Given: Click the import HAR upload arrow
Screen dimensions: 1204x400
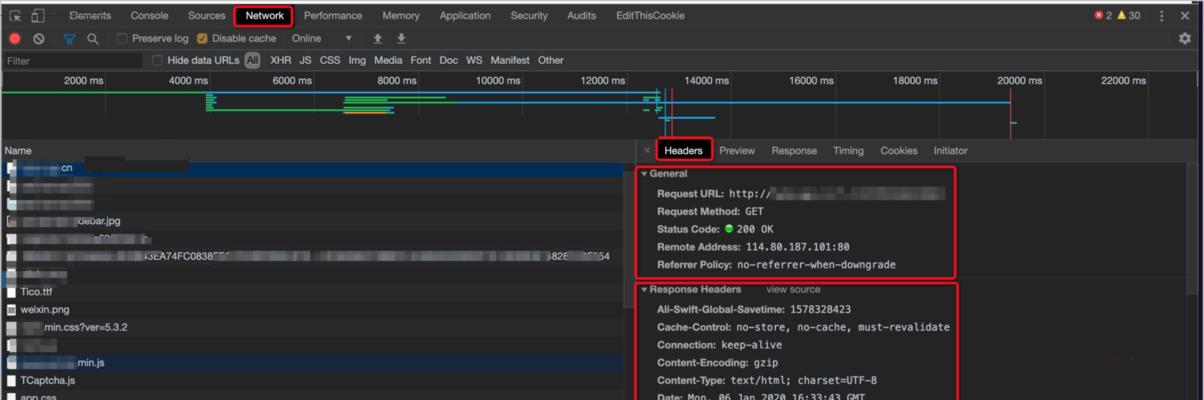Looking at the screenshot, I should pos(378,39).
